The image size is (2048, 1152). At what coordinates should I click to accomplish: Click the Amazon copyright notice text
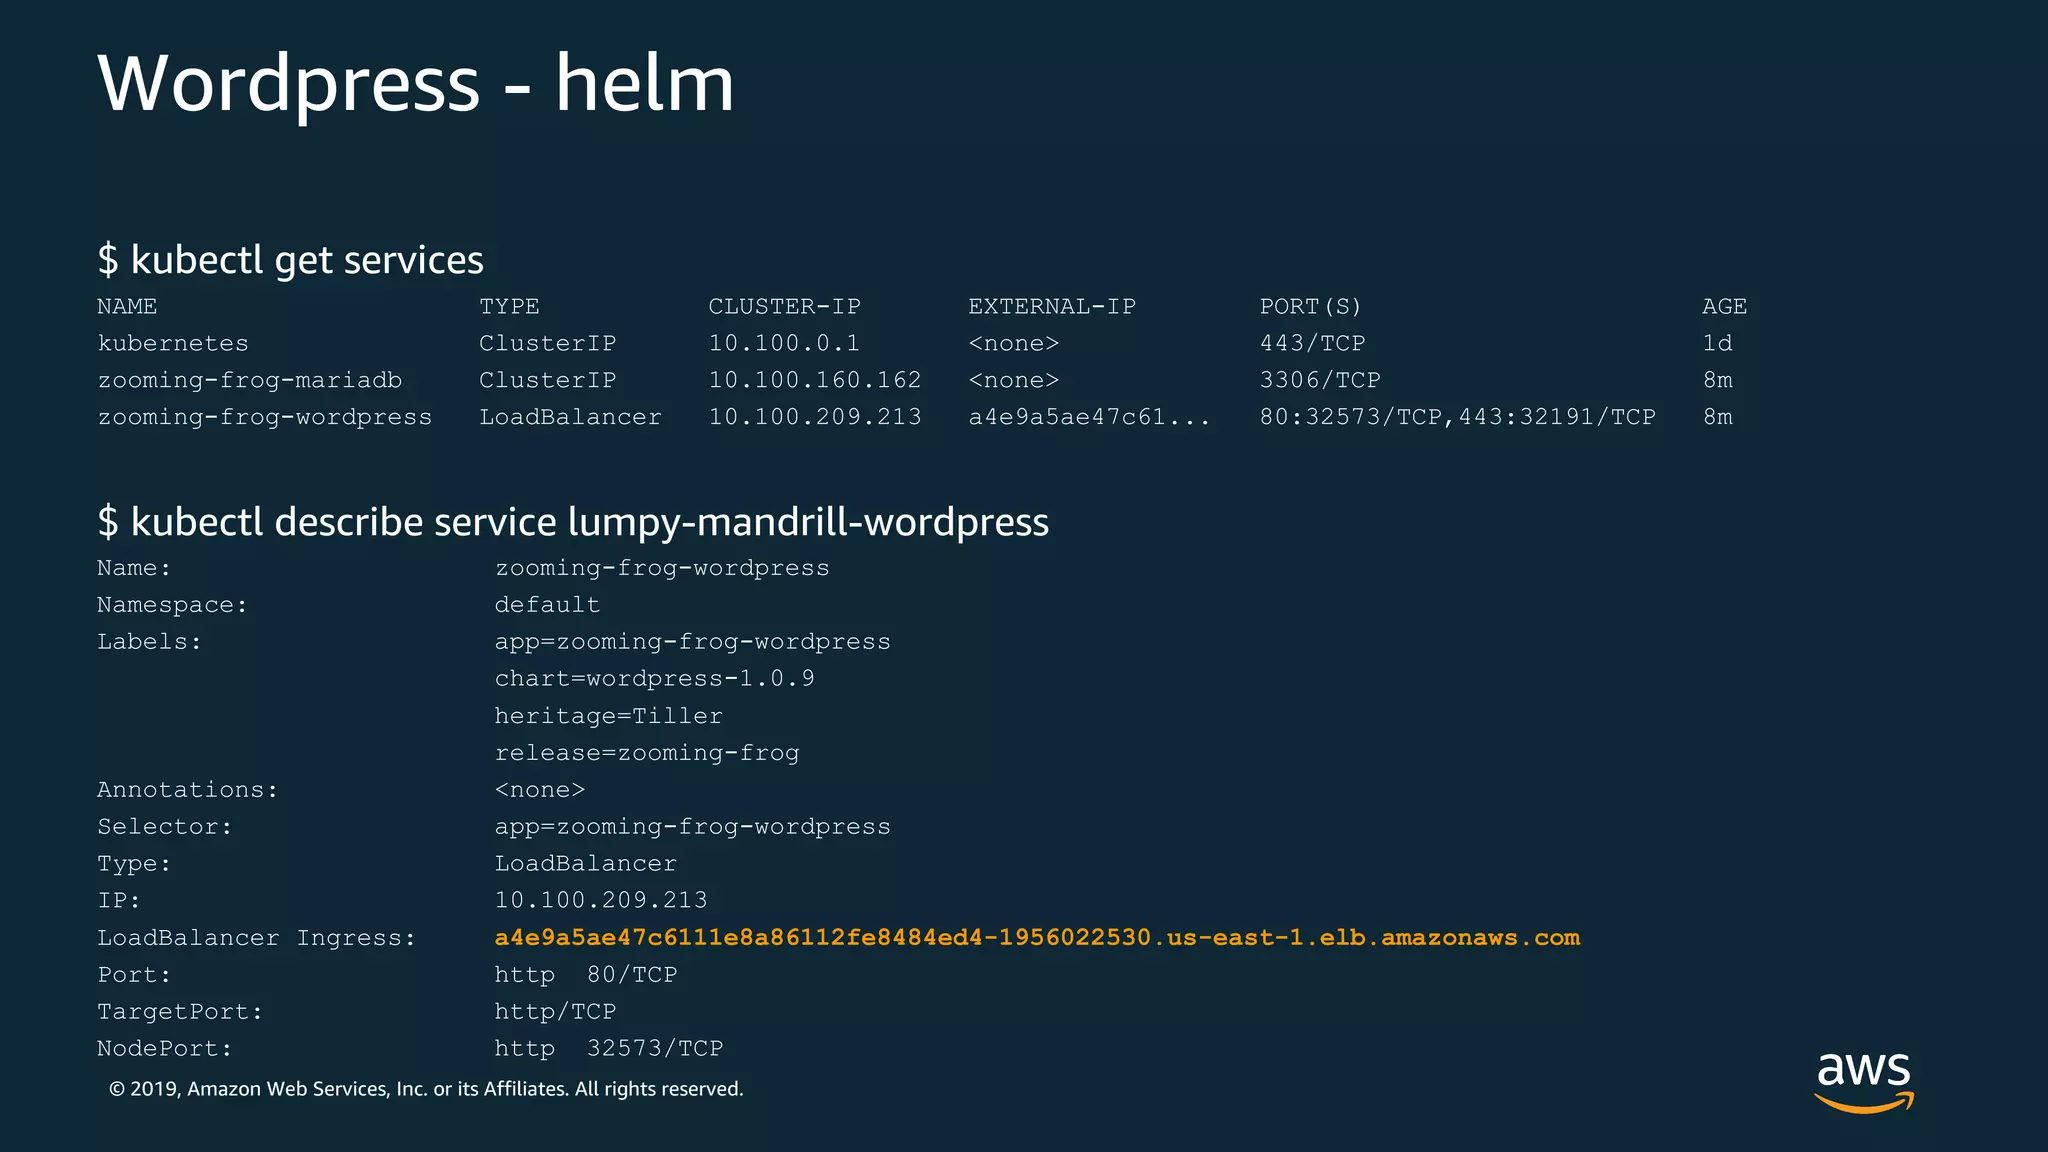tap(426, 1089)
